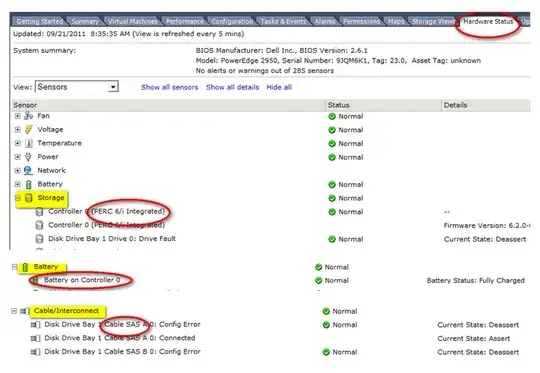The width and height of the screenshot is (540, 373).
Task: Select 'Disk Drive Bay 1 Drive 0: Drive Fault' row
Action: tap(112, 239)
